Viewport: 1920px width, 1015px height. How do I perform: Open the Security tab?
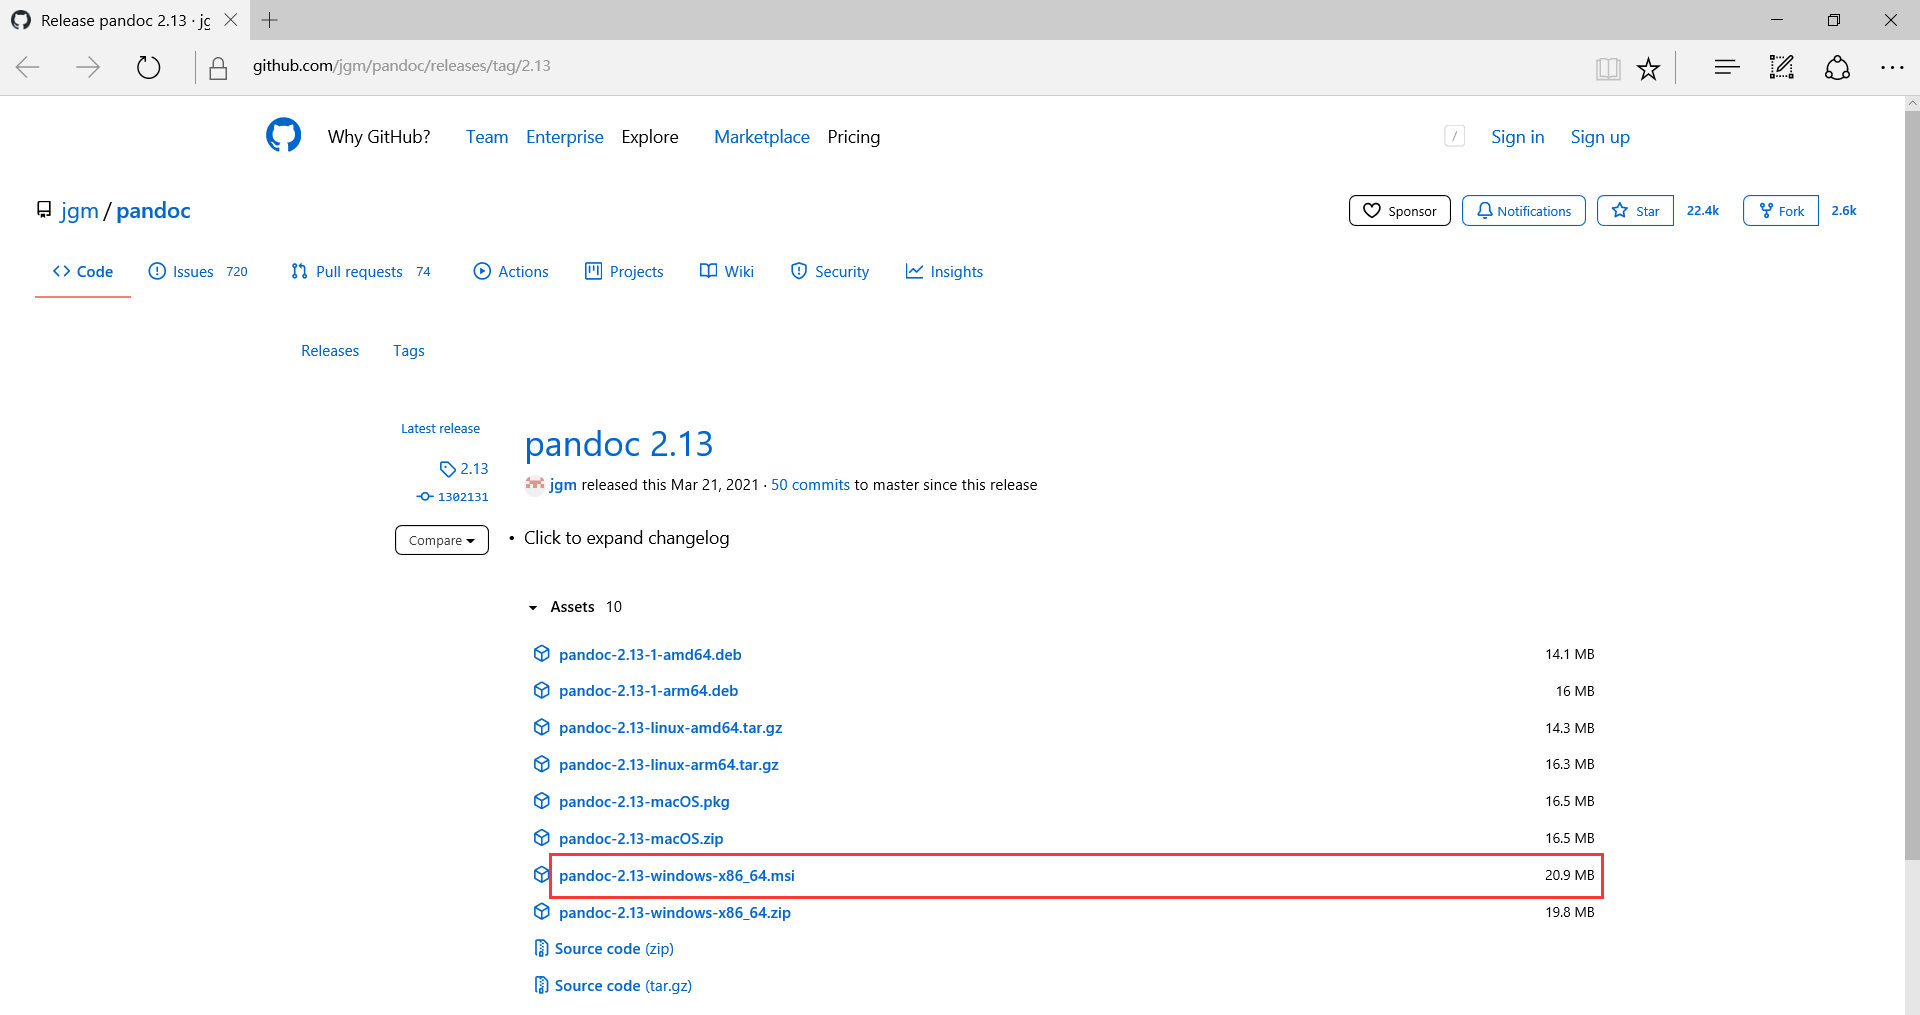[830, 272]
